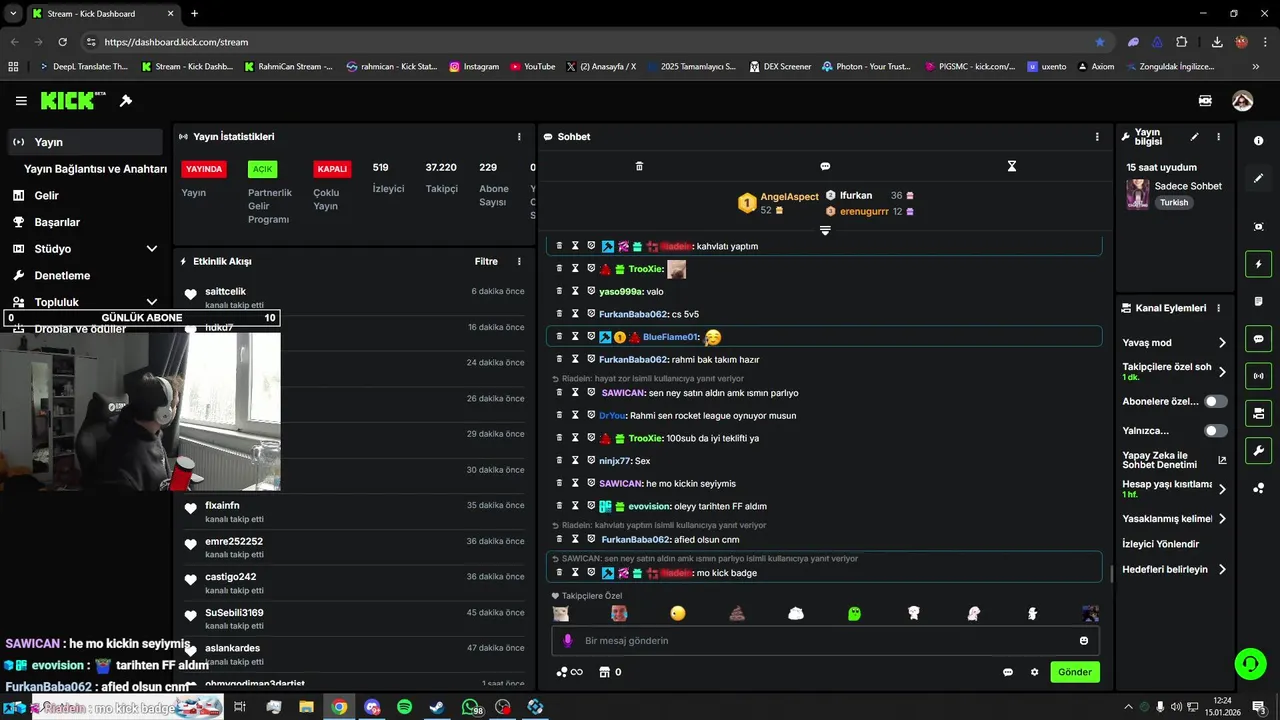Open Hesap yaşı kısıtlama options

tap(1174, 489)
